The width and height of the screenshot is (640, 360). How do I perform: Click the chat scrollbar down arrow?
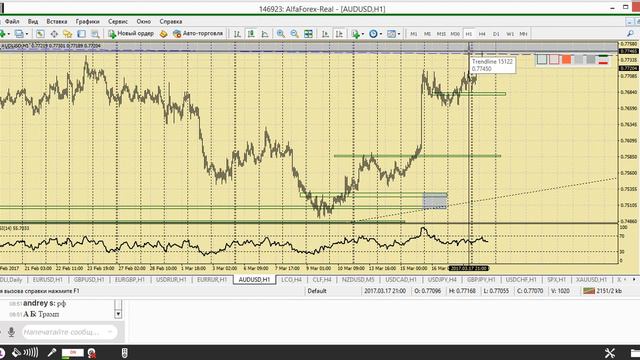point(118,314)
